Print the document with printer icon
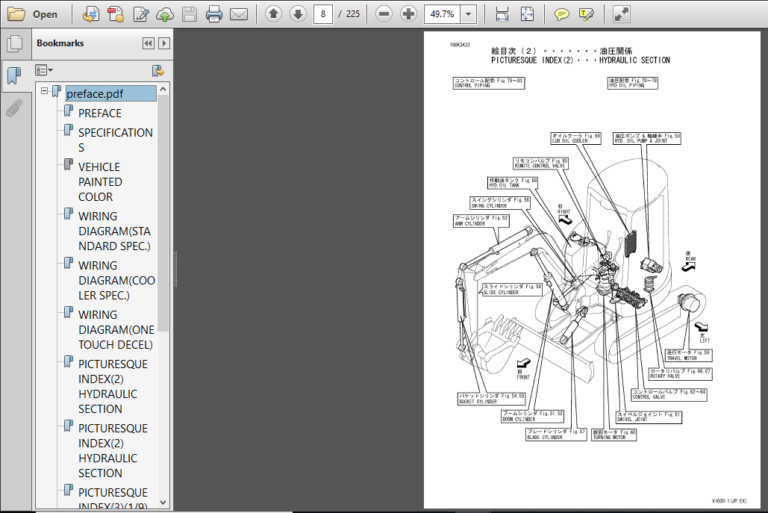Screen dimensions: 768x513 pos(214,14)
